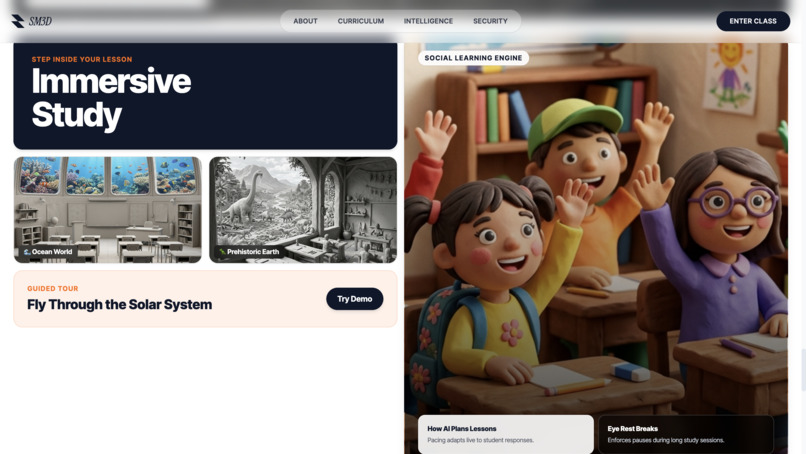Open the Ocean World classroom thumbnail
This screenshot has height=454, width=806.
tap(107, 210)
